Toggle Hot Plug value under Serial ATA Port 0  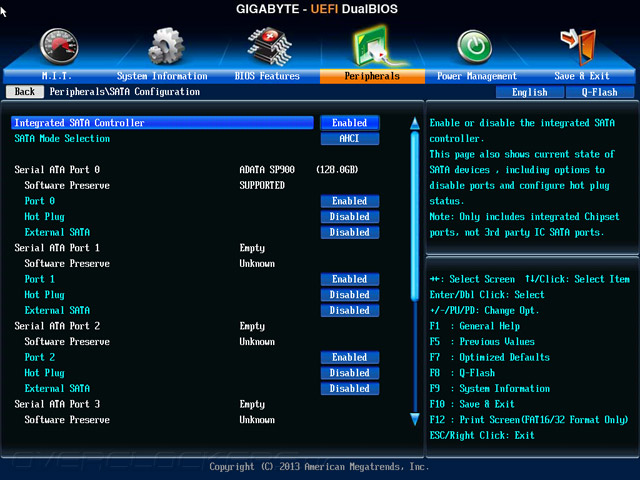pos(349,216)
